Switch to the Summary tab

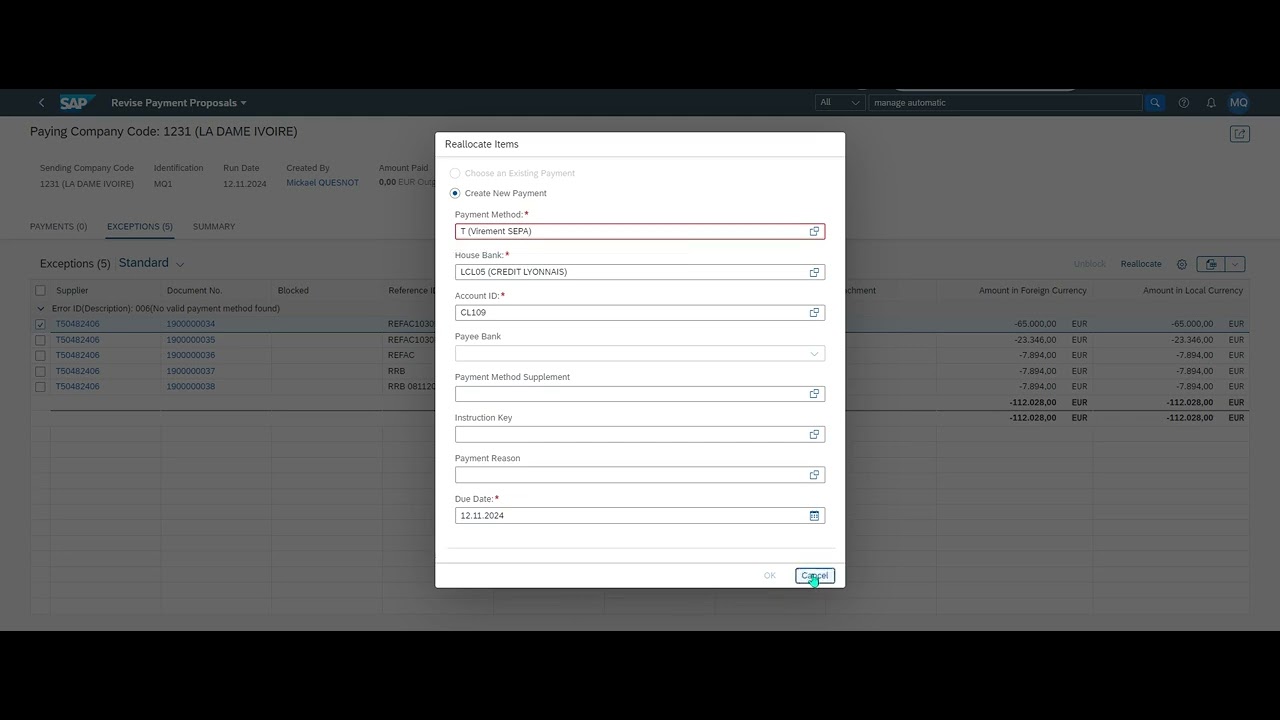214,227
